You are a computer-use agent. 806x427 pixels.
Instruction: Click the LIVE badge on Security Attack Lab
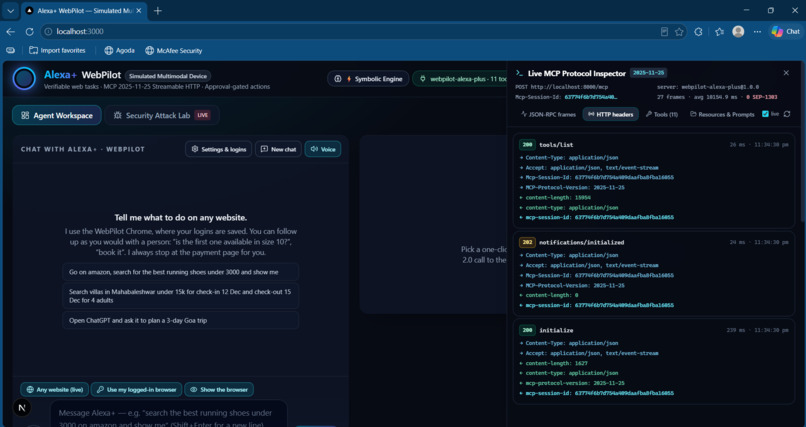[x=203, y=116]
